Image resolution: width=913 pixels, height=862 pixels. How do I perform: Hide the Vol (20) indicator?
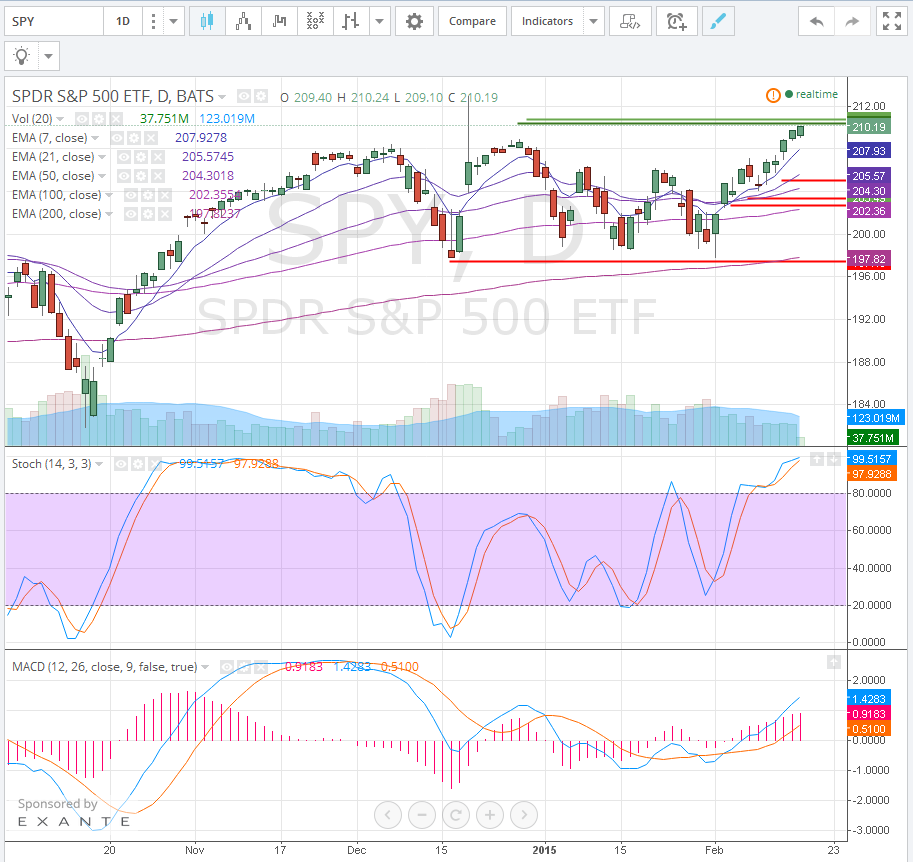[x=82, y=119]
